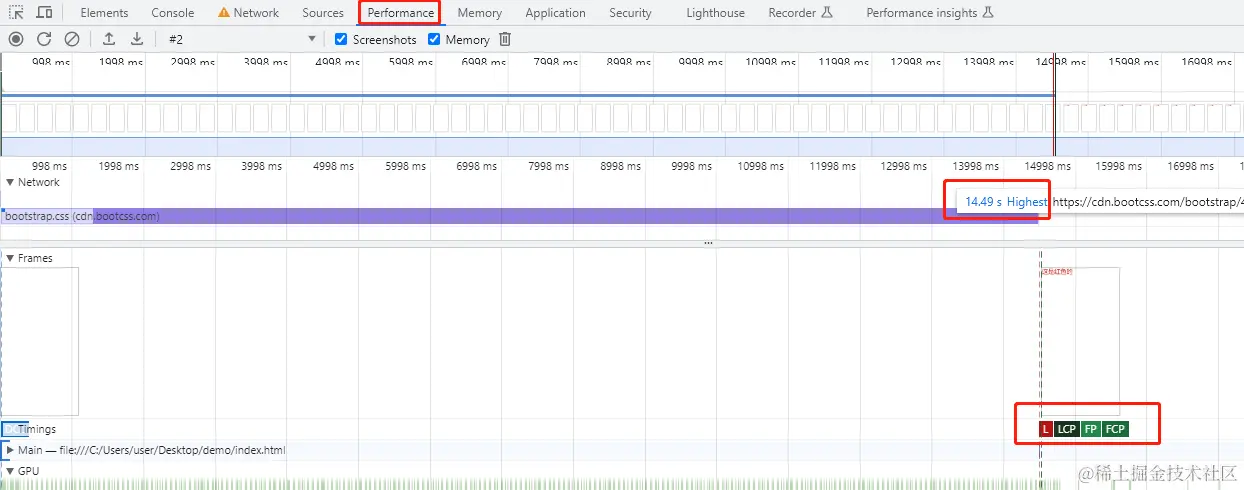The width and height of the screenshot is (1244, 490).
Task: Select the Performance tab
Action: pyautogui.click(x=400, y=13)
